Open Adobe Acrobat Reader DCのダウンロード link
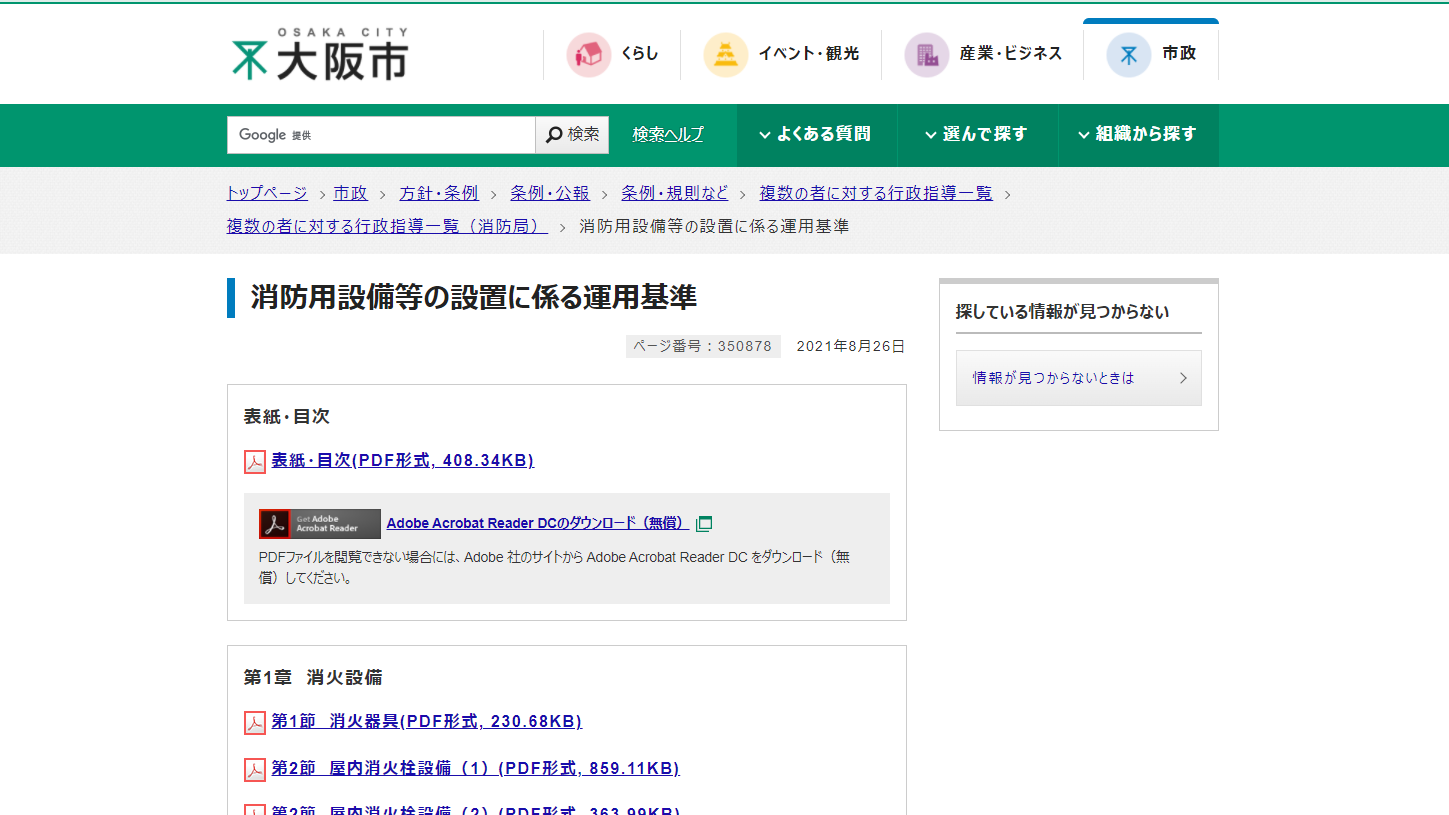1449x815 pixels. click(538, 523)
